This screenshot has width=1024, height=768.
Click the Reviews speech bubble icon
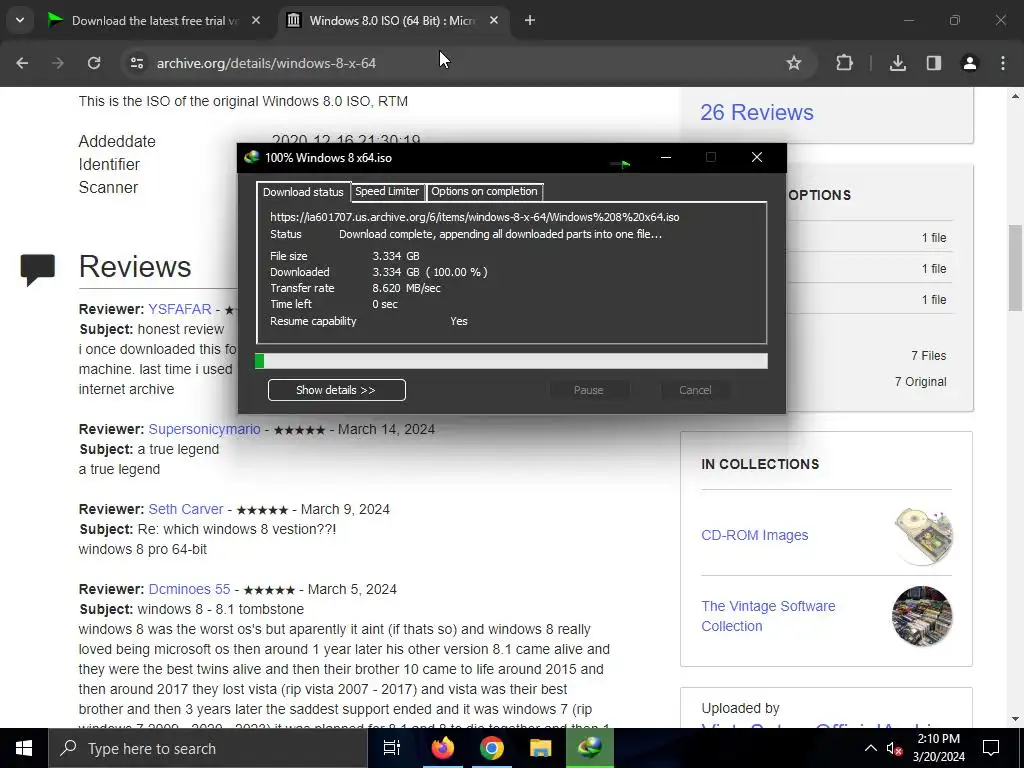click(x=38, y=269)
